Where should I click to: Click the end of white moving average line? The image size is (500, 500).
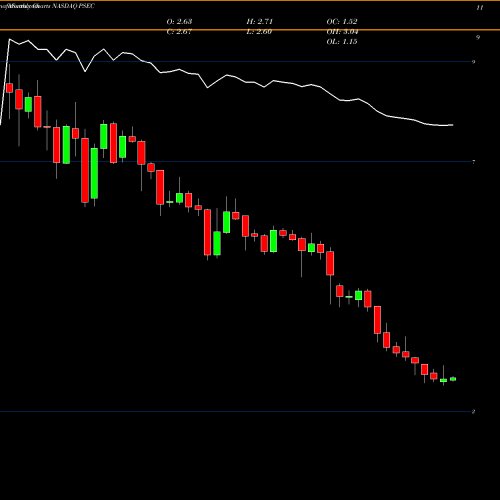tap(452, 125)
